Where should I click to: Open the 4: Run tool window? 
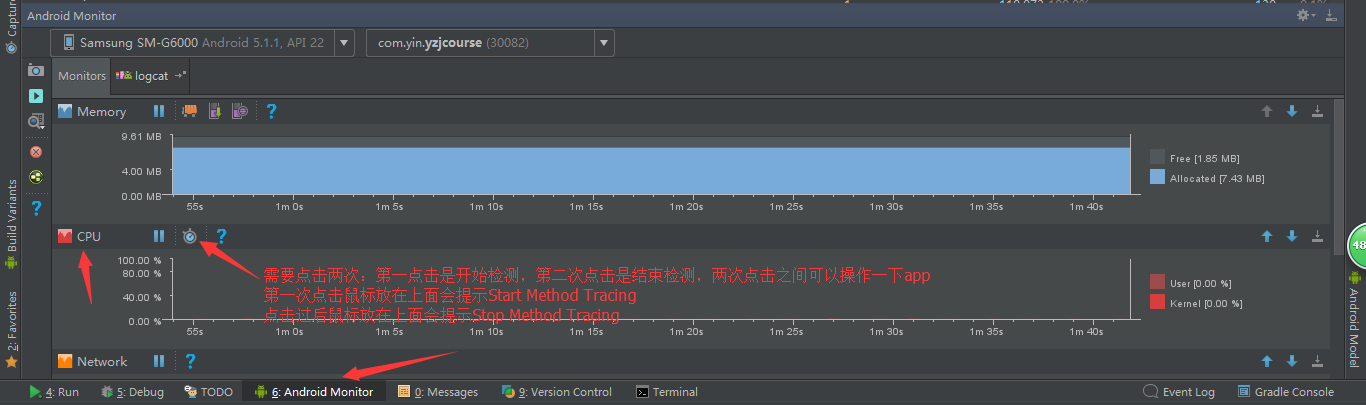[54, 392]
